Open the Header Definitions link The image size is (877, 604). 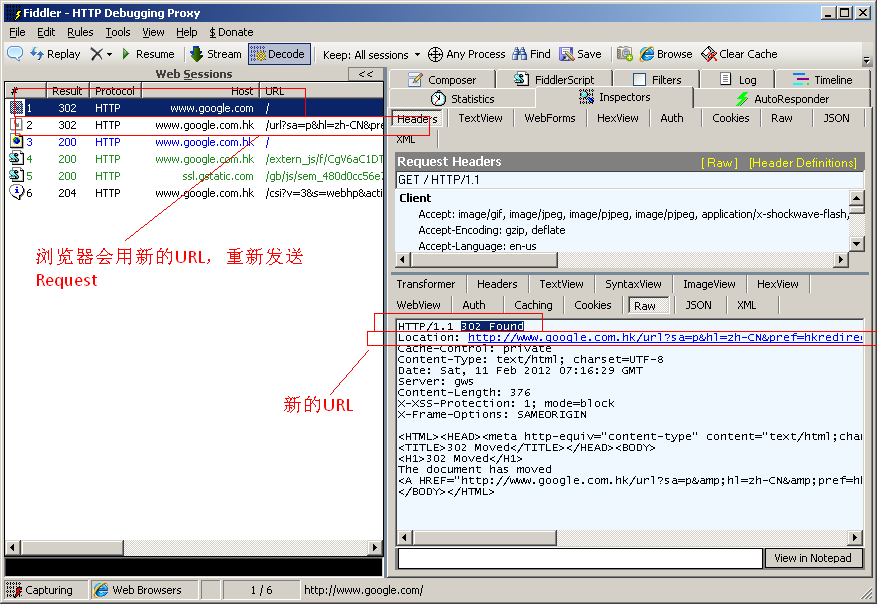tap(802, 162)
